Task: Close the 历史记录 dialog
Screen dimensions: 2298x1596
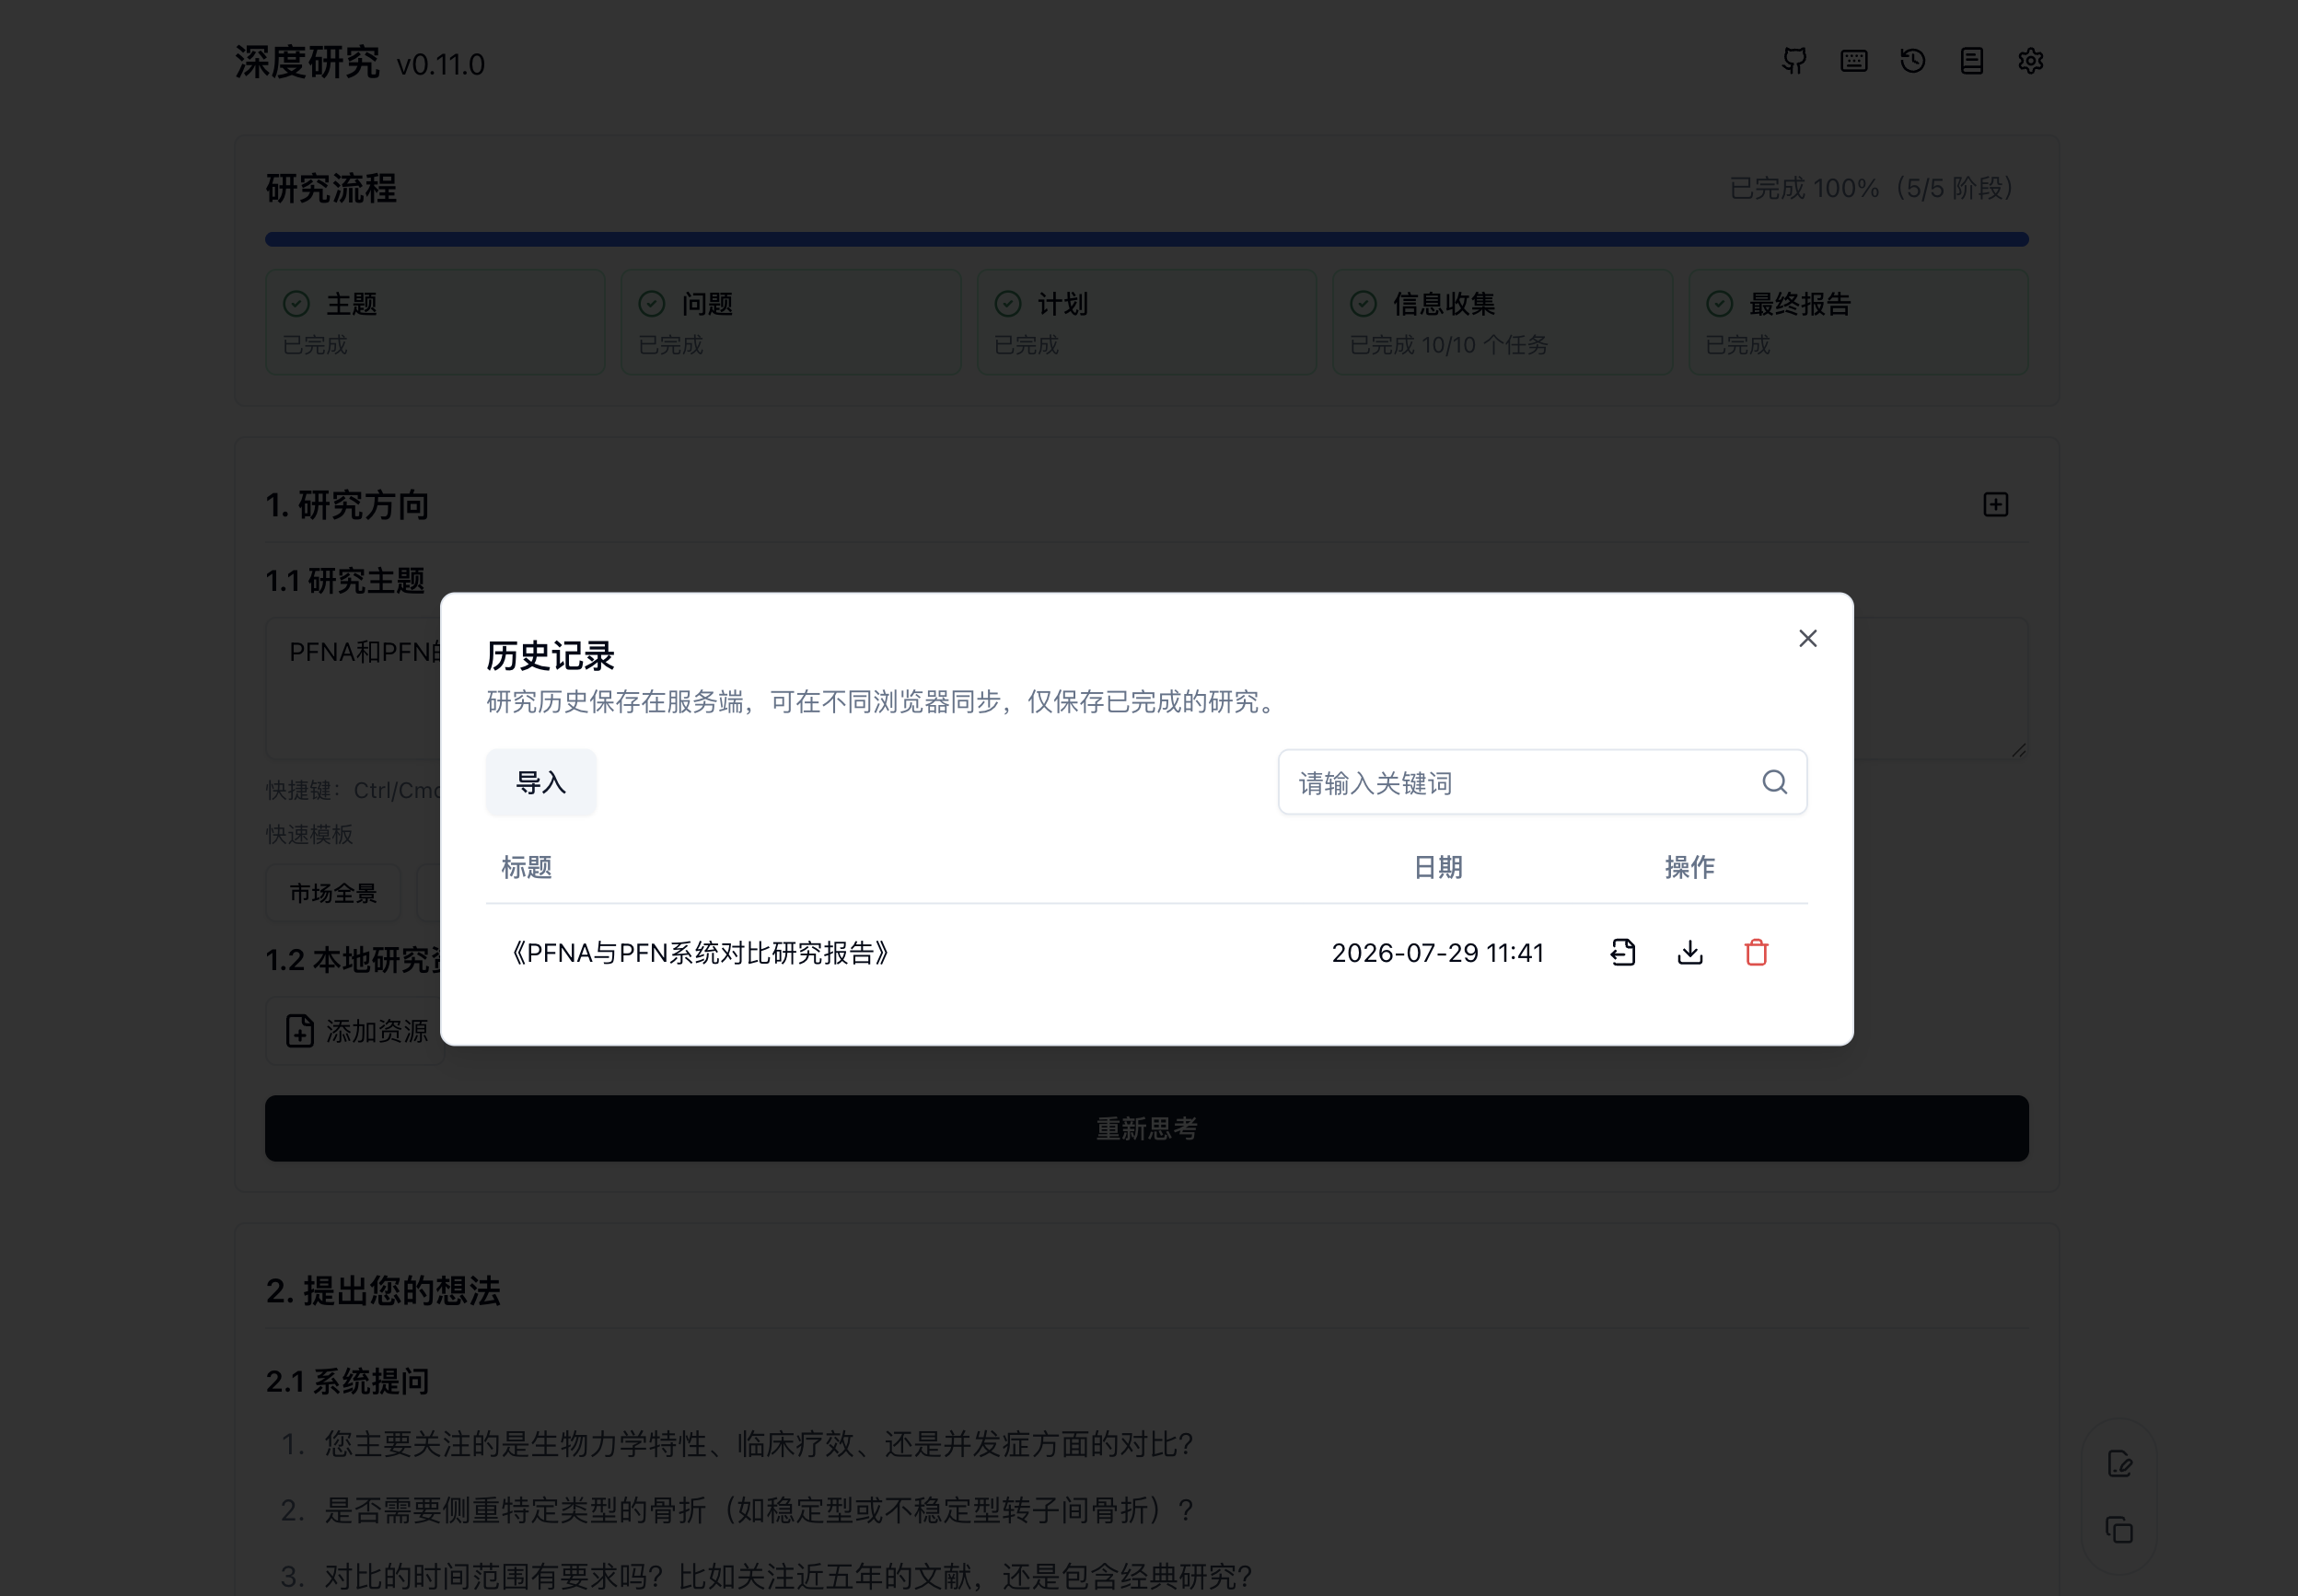Action: tap(1807, 638)
